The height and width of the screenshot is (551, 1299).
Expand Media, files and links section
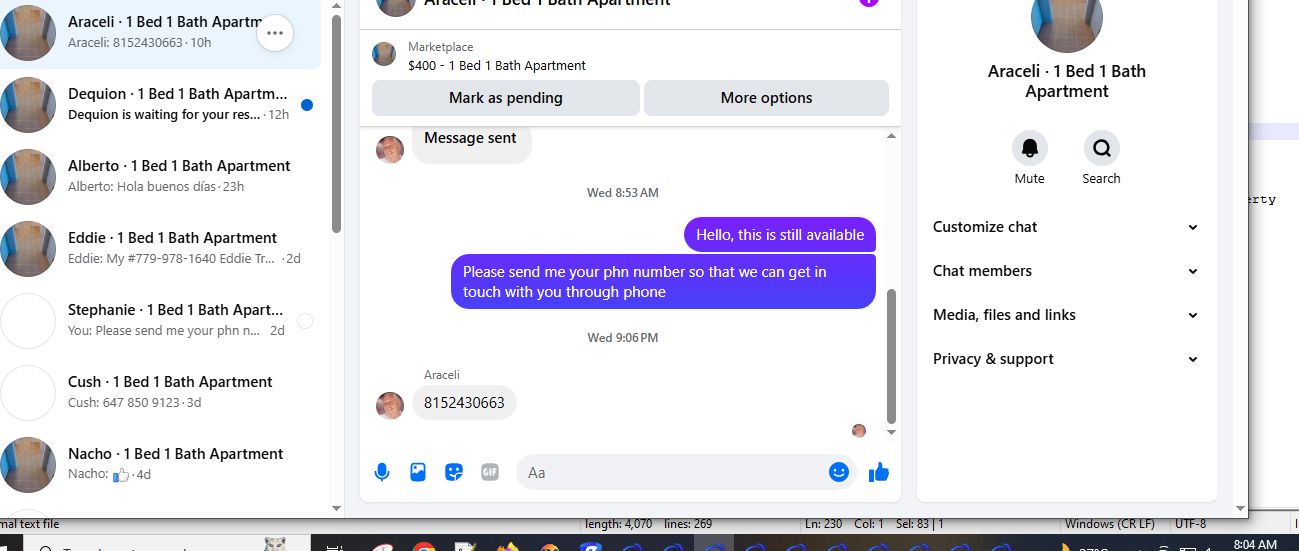coord(1066,315)
